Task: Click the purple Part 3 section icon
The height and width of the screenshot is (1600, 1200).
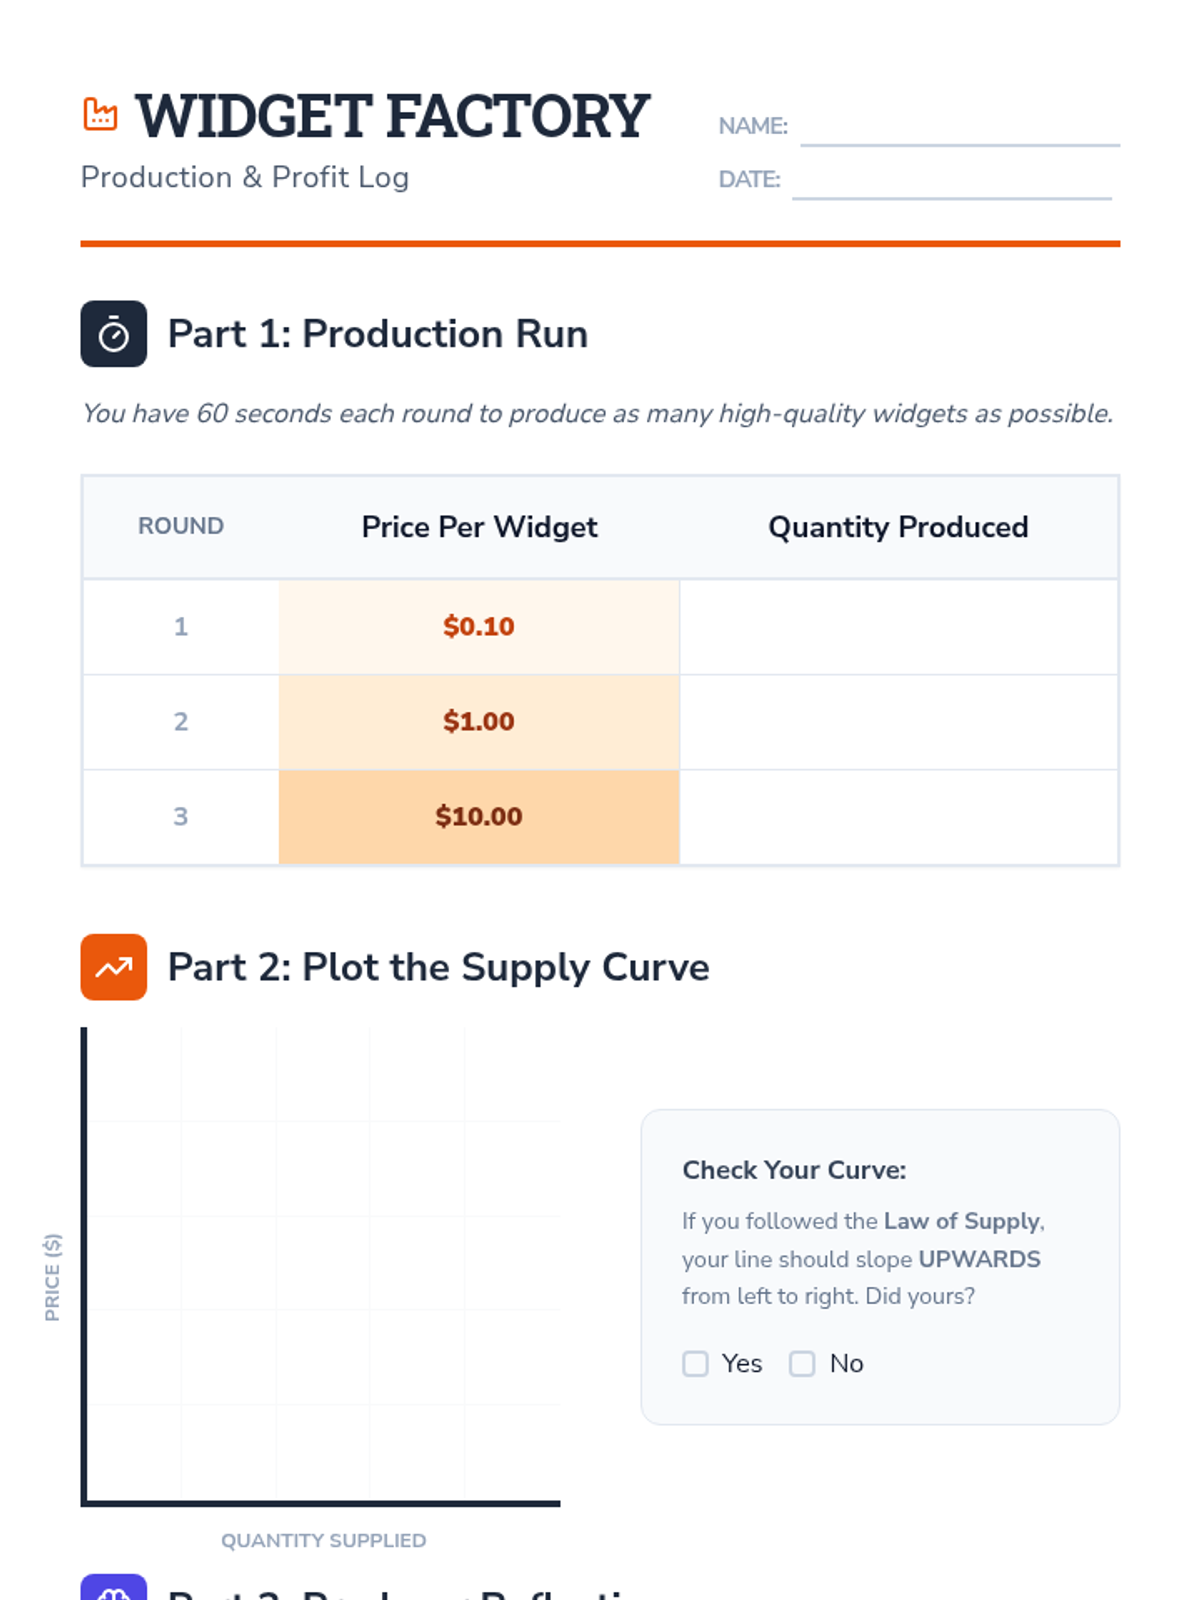Action: pyautogui.click(x=114, y=1589)
